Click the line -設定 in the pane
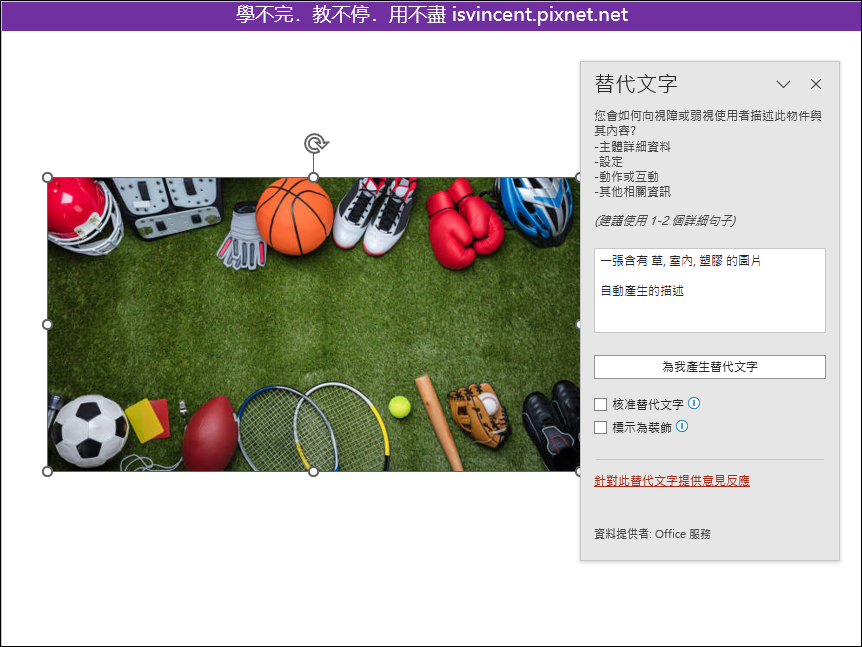Viewport: 862px width, 647px height. click(x=609, y=162)
